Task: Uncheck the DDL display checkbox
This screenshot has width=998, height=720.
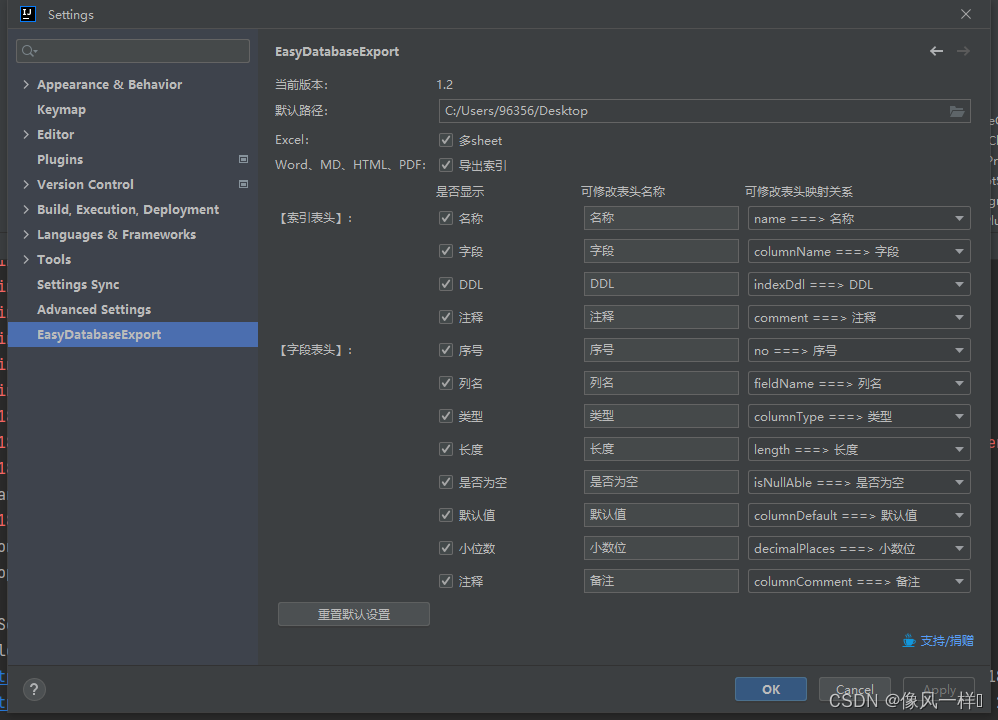Action: [446, 284]
